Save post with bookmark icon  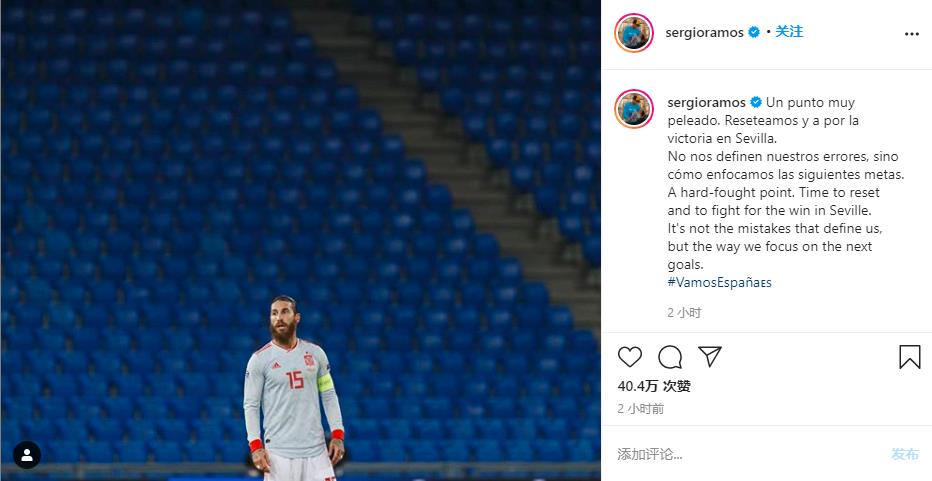point(909,357)
